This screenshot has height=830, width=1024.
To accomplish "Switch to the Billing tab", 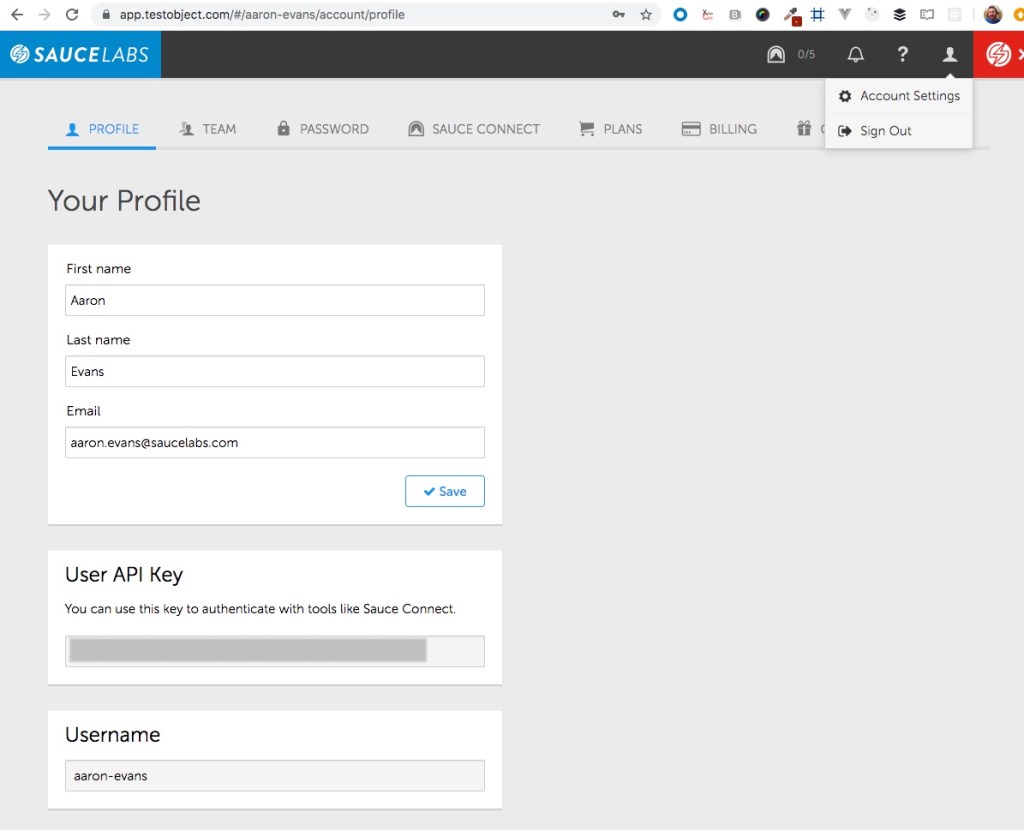I will click(720, 129).
